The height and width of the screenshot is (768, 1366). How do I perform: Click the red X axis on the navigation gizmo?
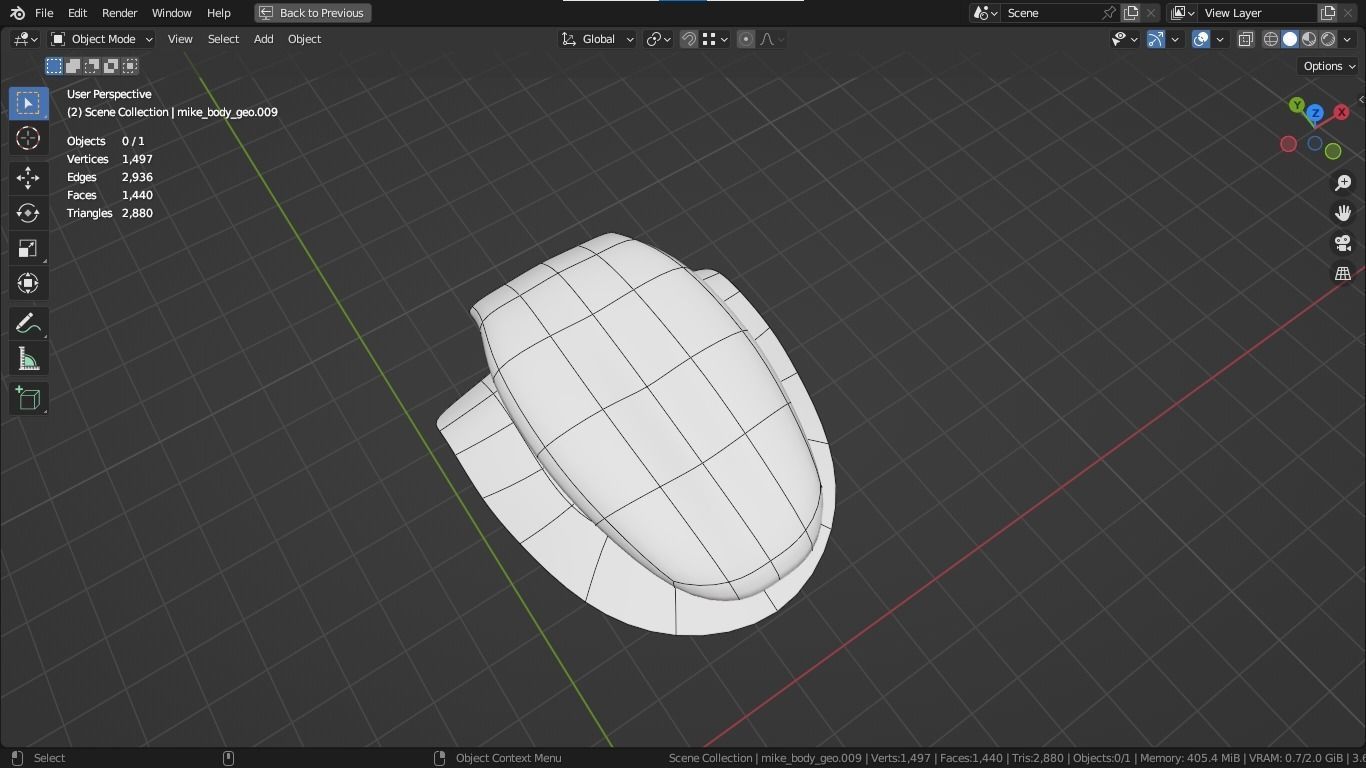(1341, 112)
